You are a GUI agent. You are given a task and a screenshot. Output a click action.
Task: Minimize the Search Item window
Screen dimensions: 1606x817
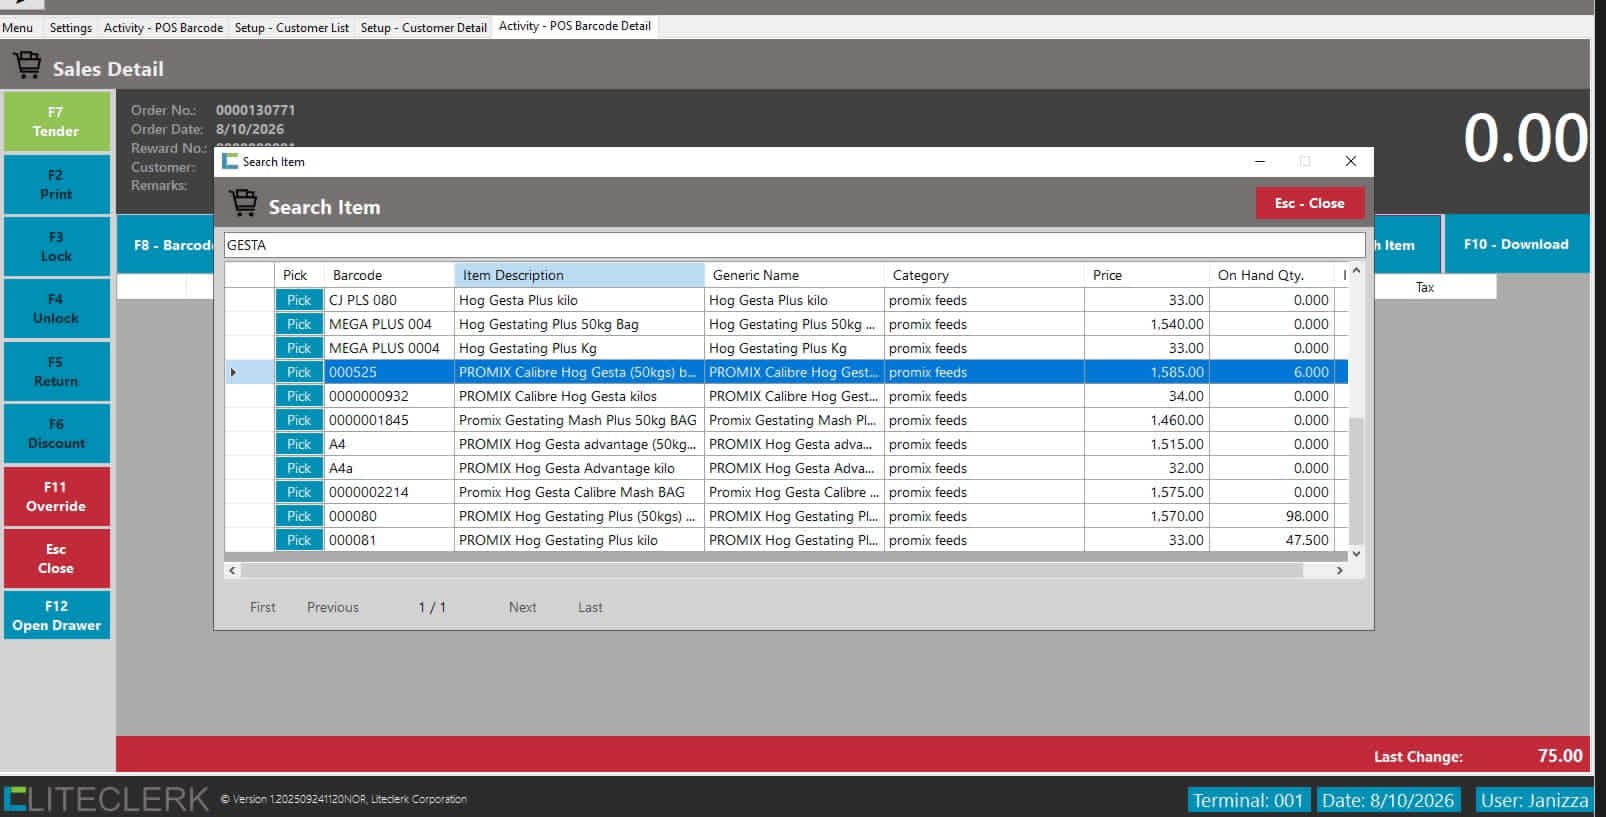point(1260,161)
